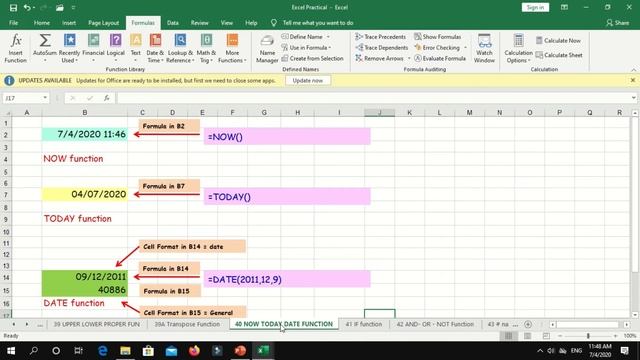640x360 pixels.
Task: Open Recently Used functions
Action: tap(69, 48)
